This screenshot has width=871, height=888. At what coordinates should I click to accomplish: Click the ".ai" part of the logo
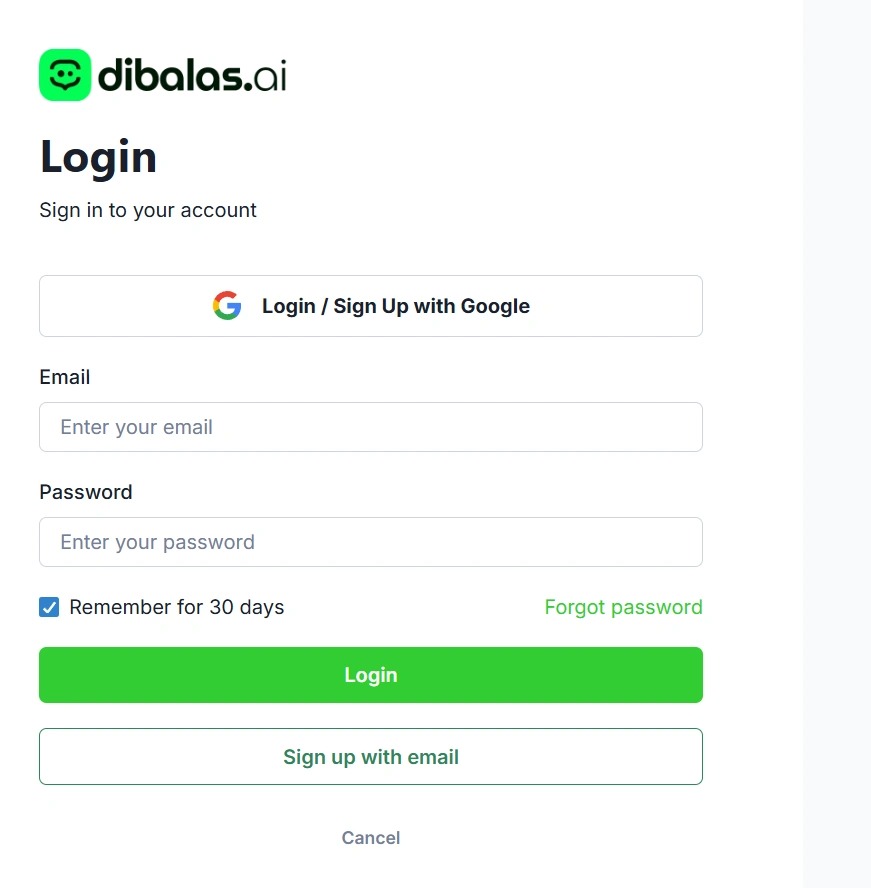(267, 76)
